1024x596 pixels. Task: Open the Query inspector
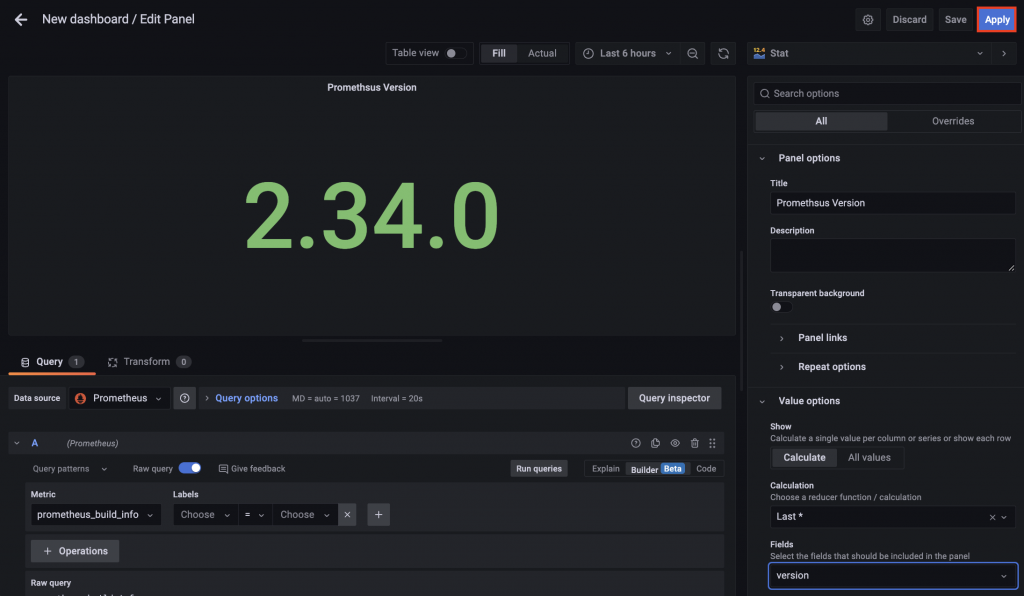(674, 398)
